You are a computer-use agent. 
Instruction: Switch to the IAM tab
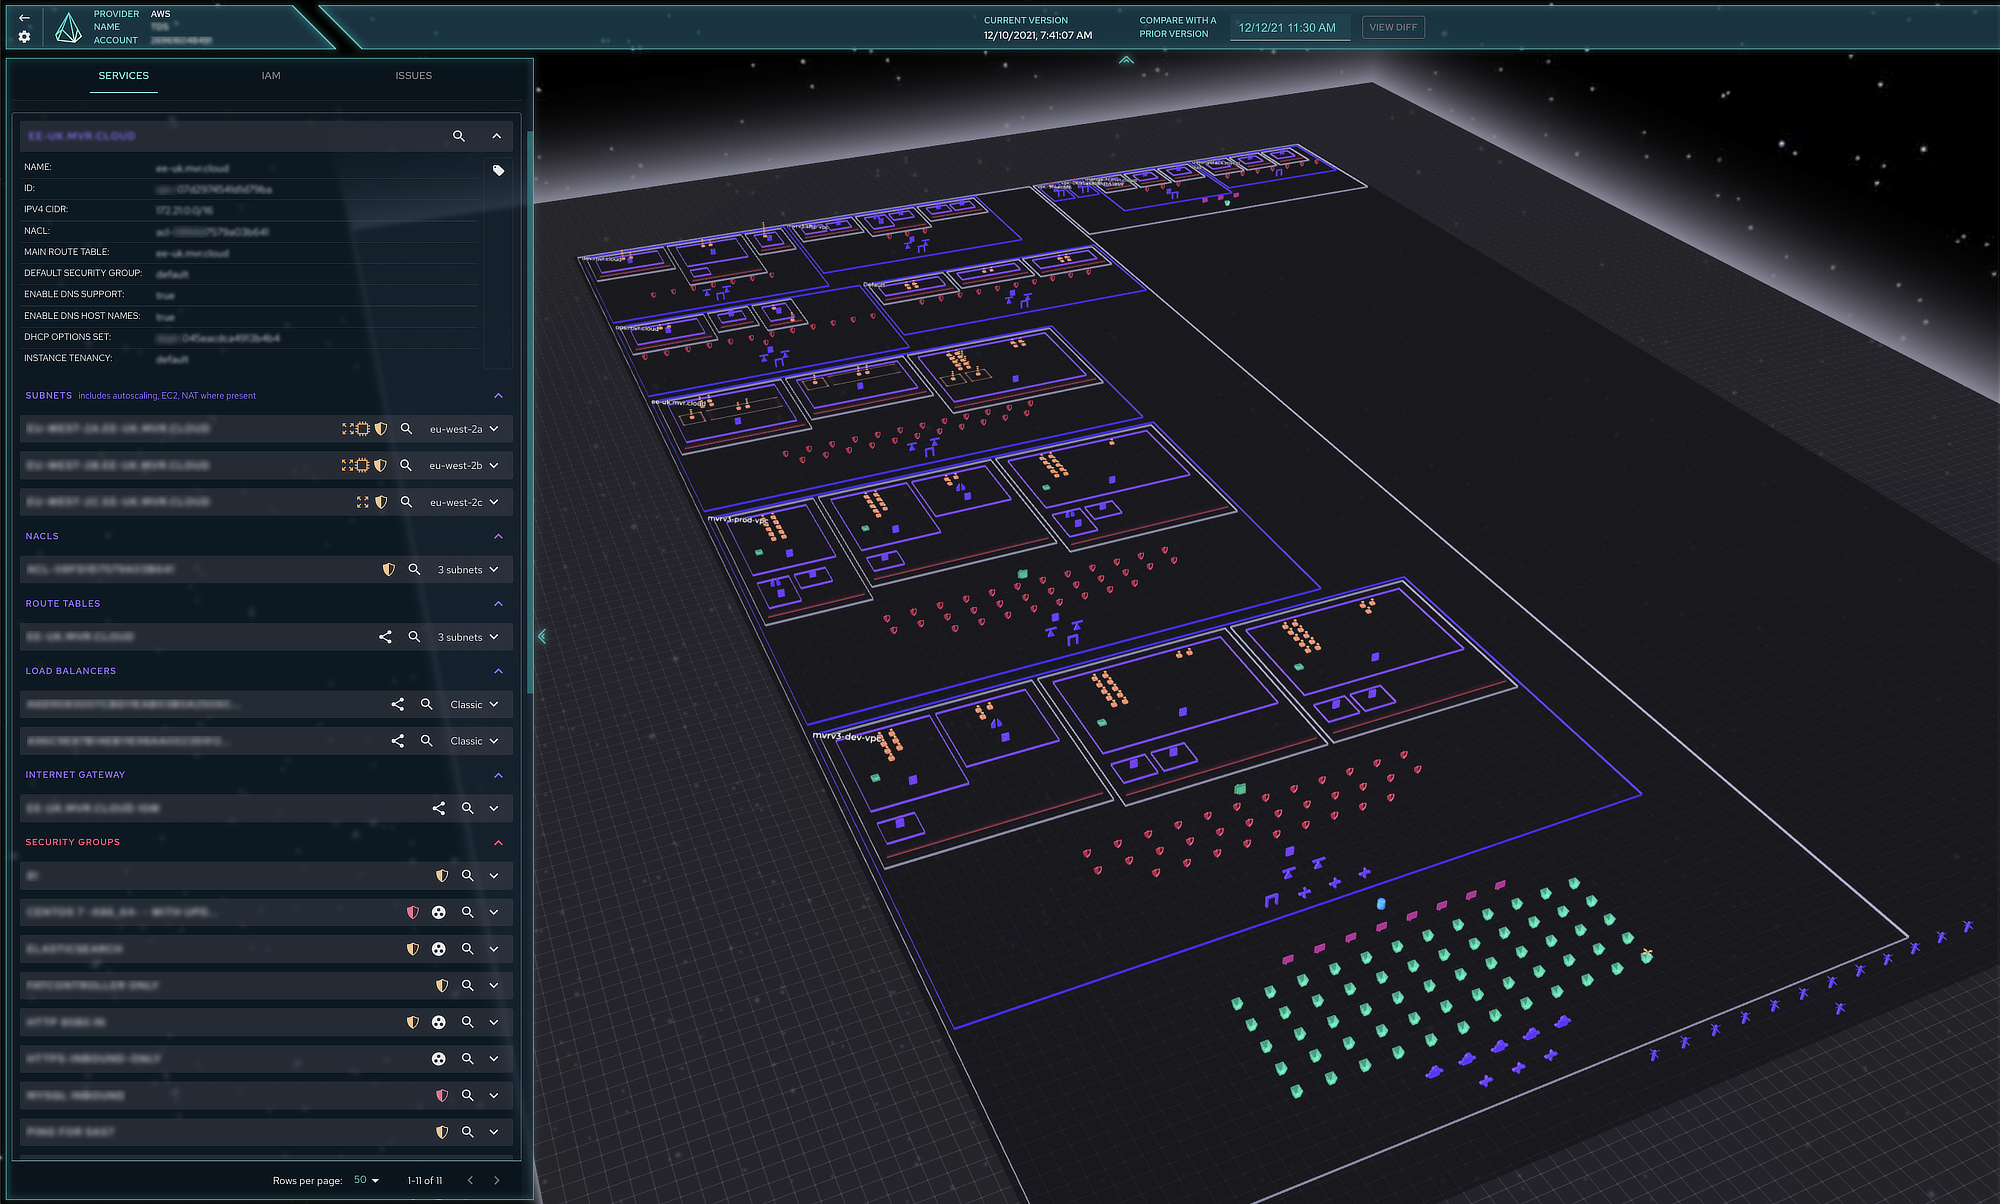[x=271, y=76]
